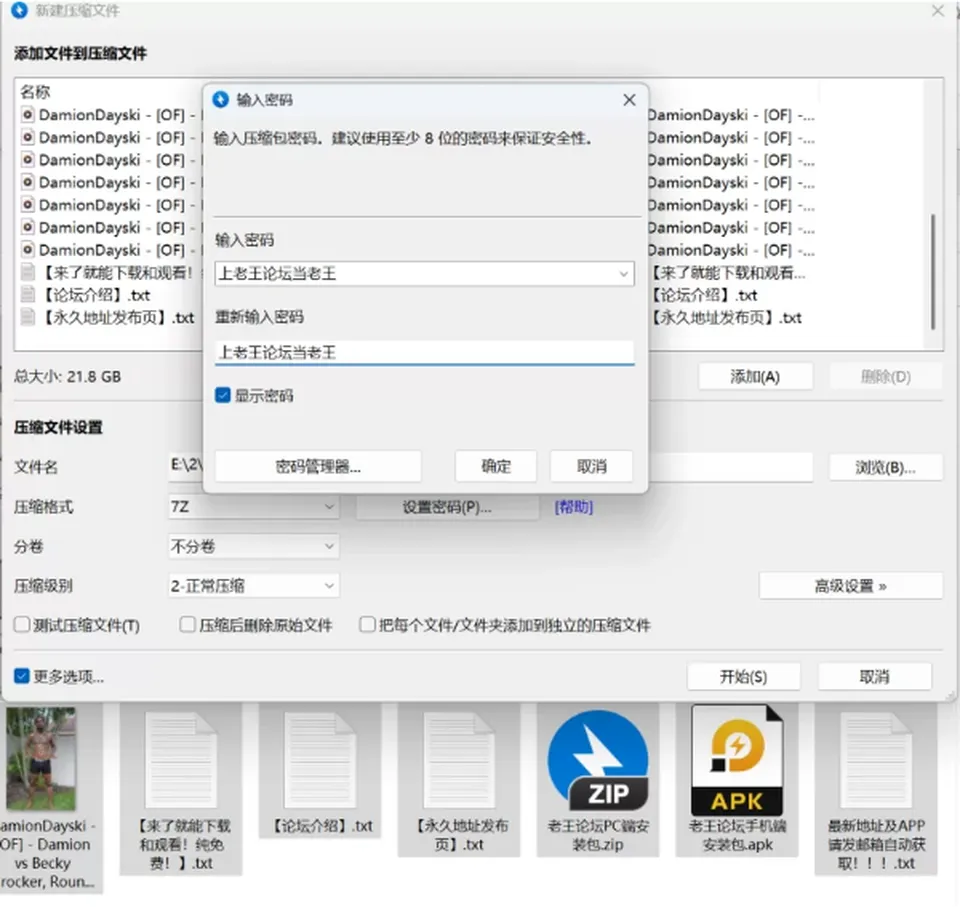Select the 最新地址及APP text file icon

click(876, 761)
